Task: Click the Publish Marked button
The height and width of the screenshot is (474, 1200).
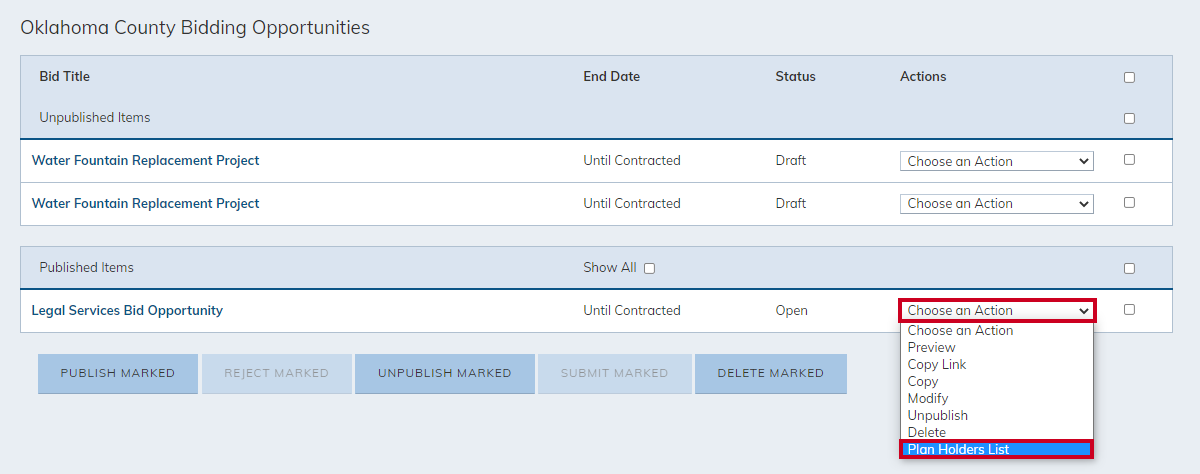Action: click(117, 373)
